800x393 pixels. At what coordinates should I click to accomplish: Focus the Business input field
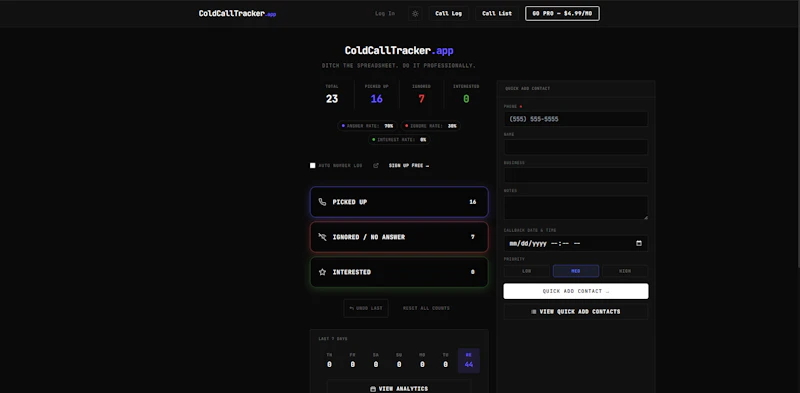(x=576, y=175)
